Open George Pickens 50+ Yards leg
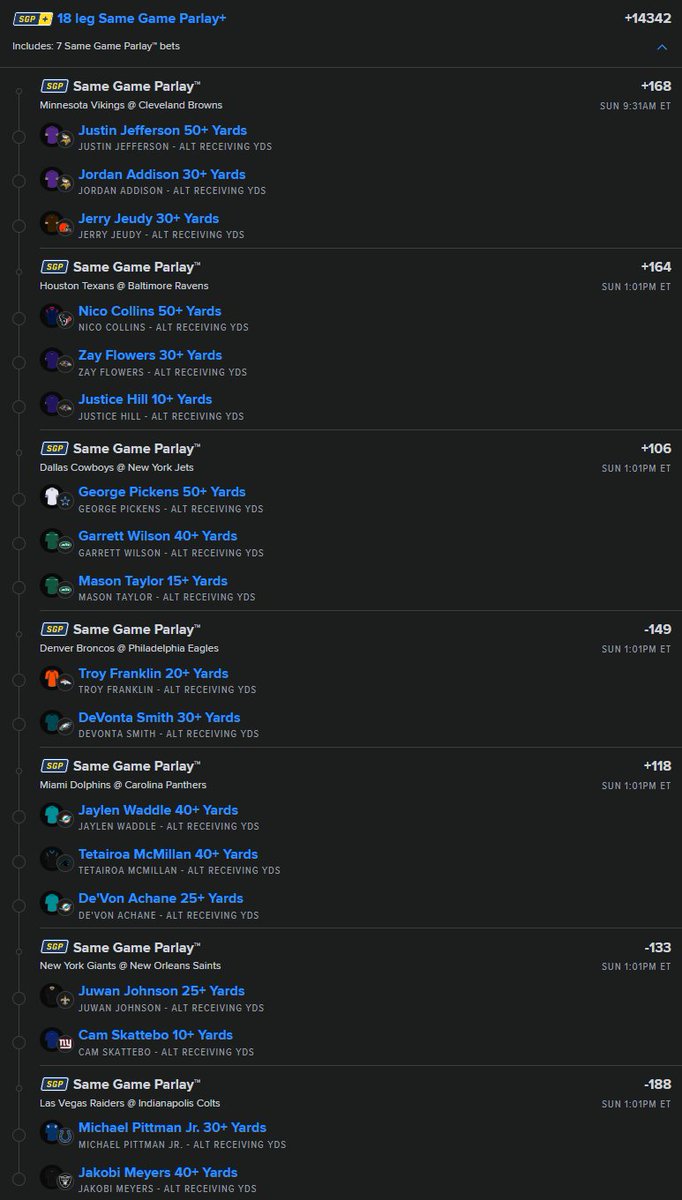The height and width of the screenshot is (1200, 682). [x=162, y=492]
